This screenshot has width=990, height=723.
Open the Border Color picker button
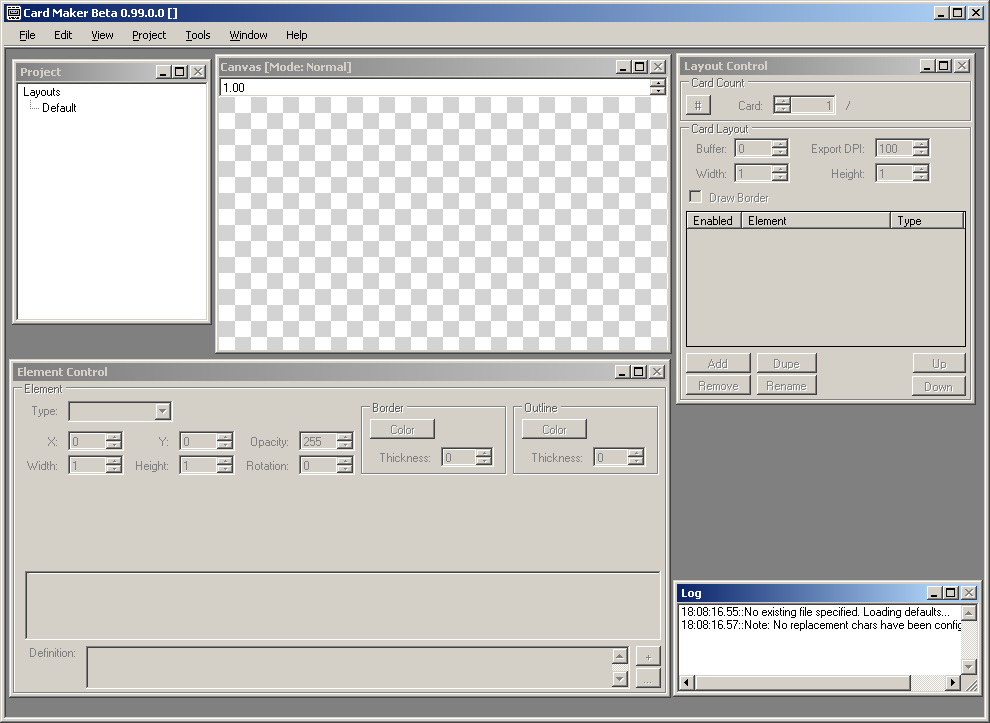point(402,429)
